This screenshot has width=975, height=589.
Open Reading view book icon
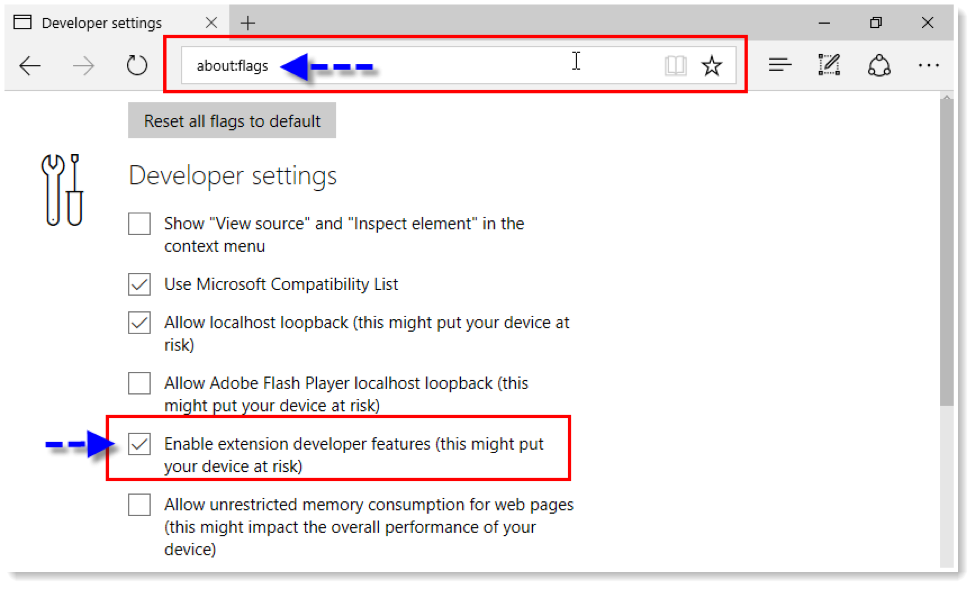pos(676,66)
